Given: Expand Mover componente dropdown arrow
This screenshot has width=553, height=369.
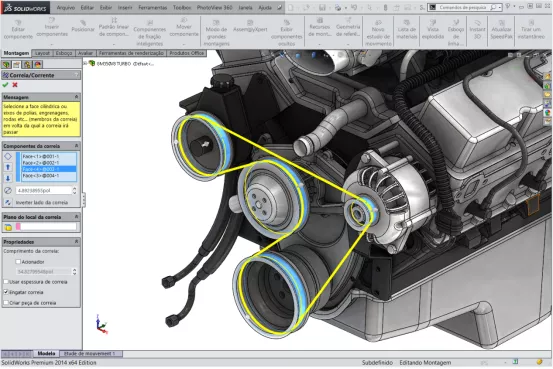Looking at the screenshot, I should point(184,44).
